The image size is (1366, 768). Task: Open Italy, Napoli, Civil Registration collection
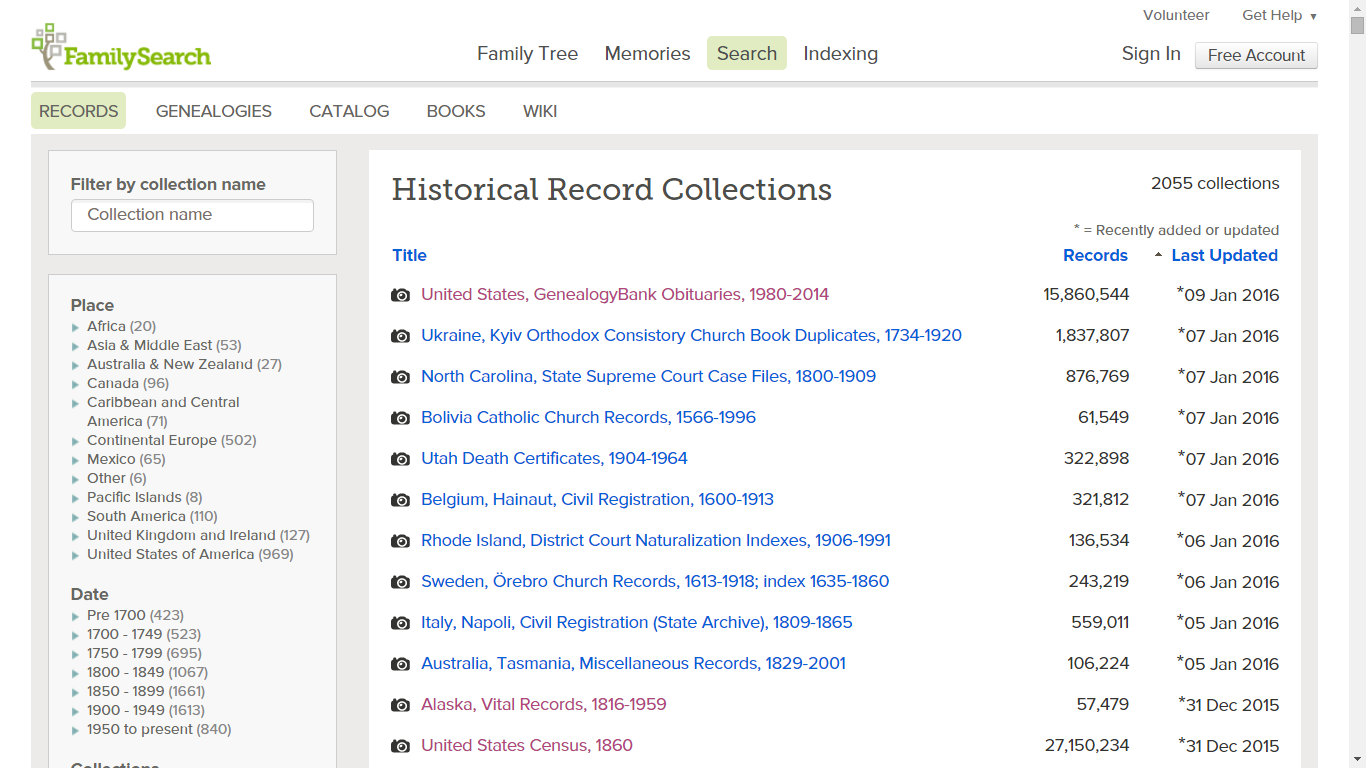(637, 623)
